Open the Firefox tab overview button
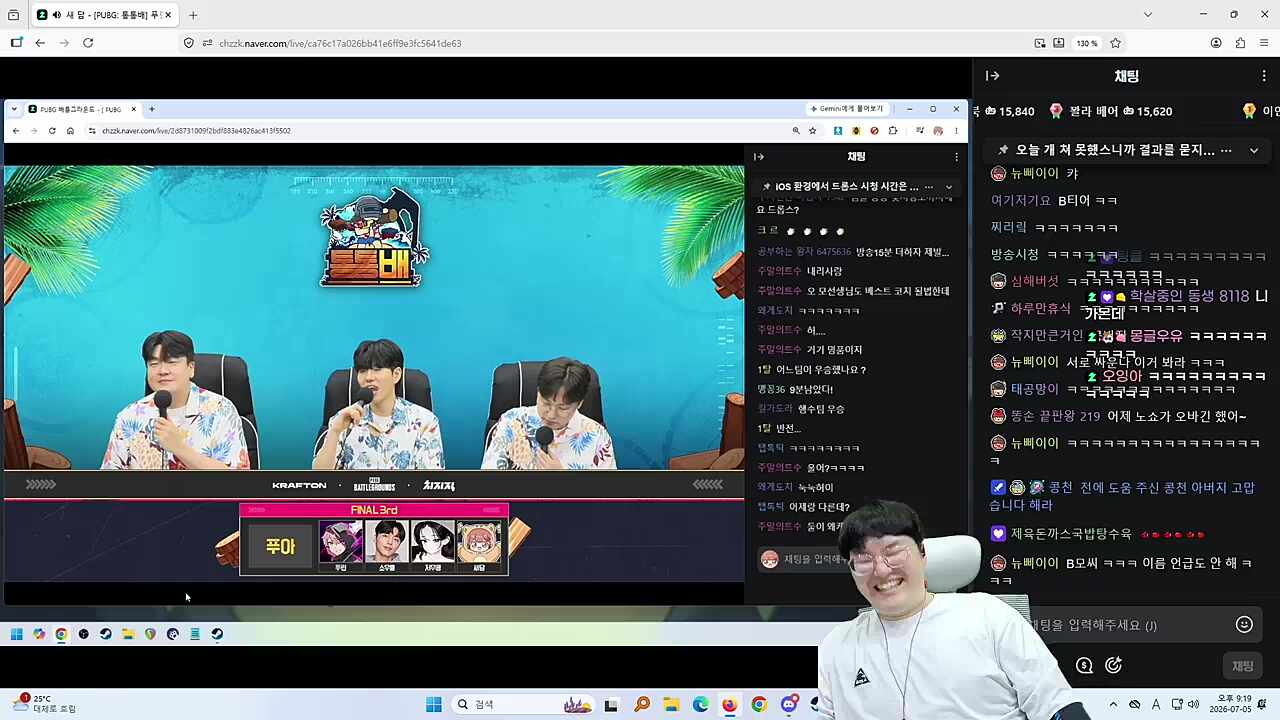The width and height of the screenshot is (1280, 720). pos(13,15)
